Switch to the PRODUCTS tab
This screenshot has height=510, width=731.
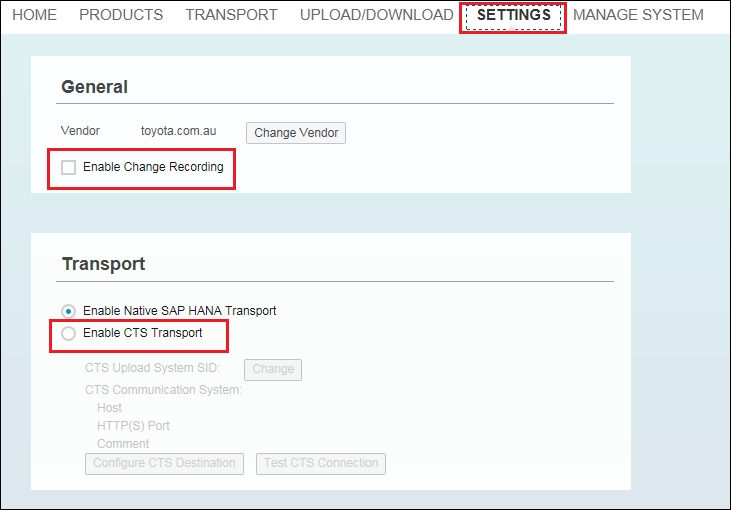point(121,15)
